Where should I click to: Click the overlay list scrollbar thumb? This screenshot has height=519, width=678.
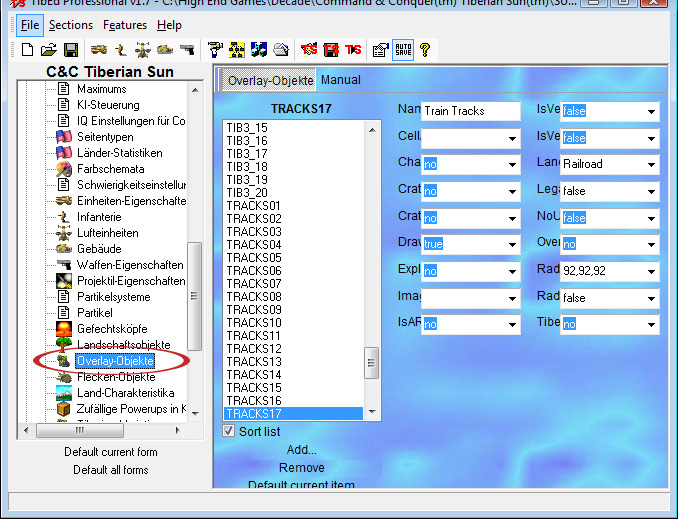coord(371,363)
